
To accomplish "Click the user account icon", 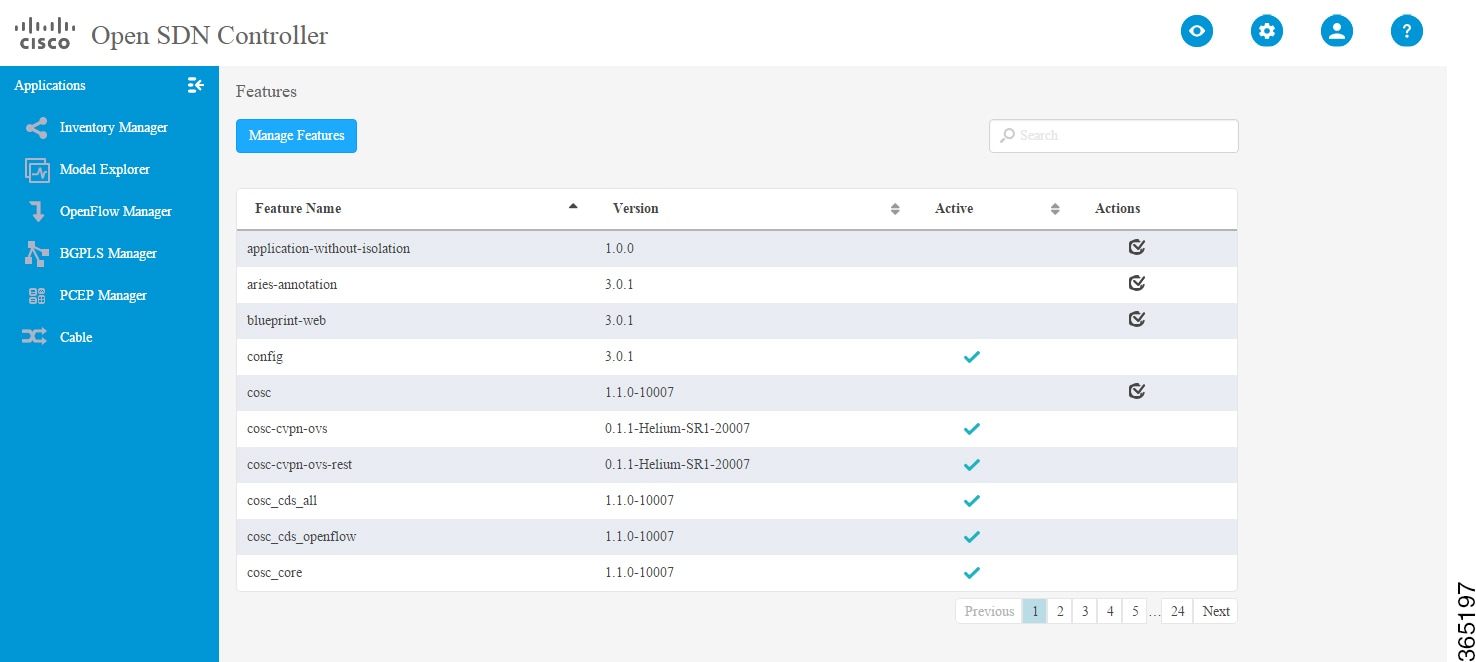I will (1337, 30).
